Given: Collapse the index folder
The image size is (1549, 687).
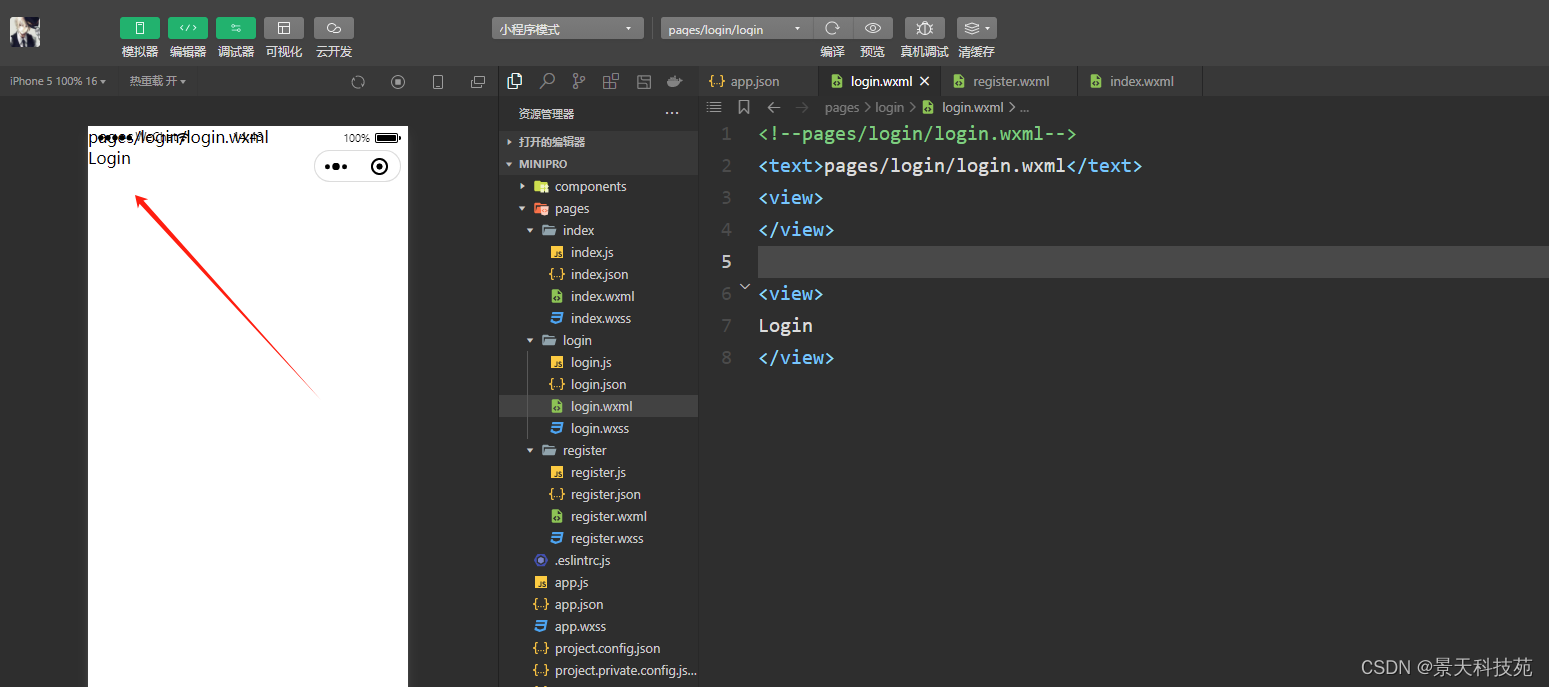Looking at the screenshot, I should tap(598, 230).
